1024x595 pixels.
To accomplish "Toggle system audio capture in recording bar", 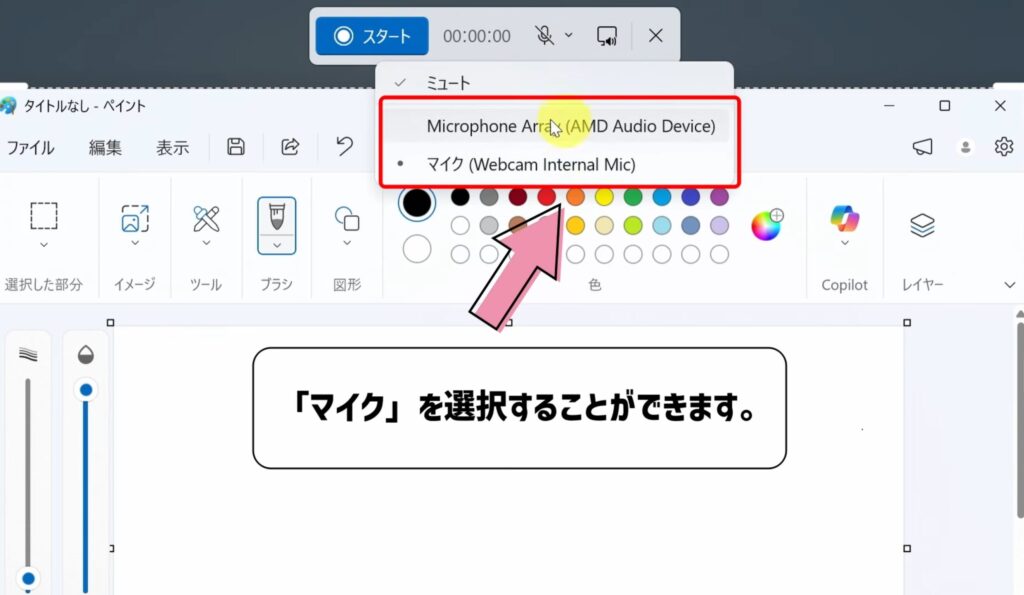I will pyautogui.click(x=606, y=35).
